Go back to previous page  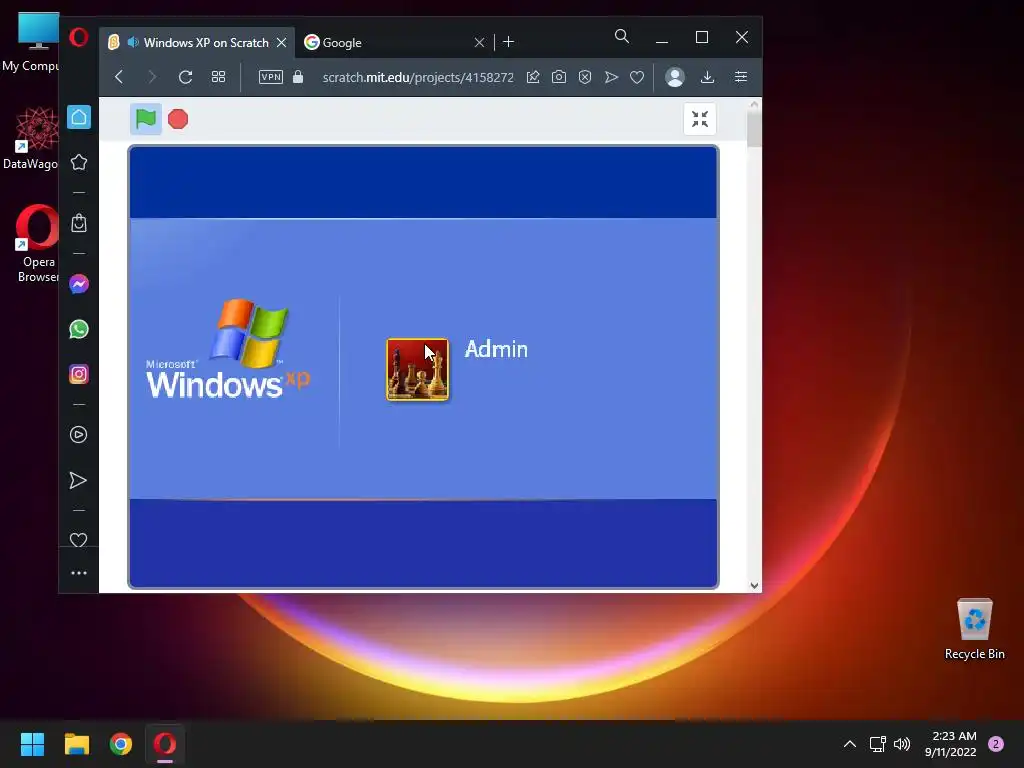coord(119,77)
